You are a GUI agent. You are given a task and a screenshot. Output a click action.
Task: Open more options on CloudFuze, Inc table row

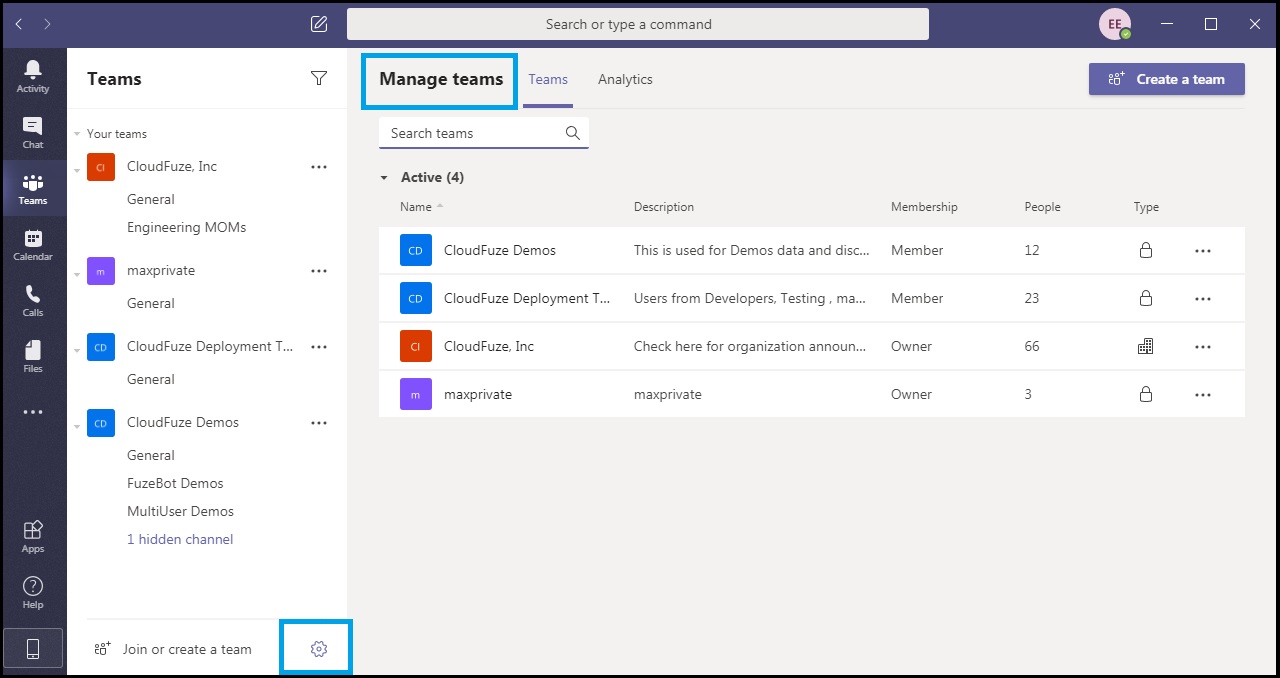pyautogui.click(x=1203, y=347)
